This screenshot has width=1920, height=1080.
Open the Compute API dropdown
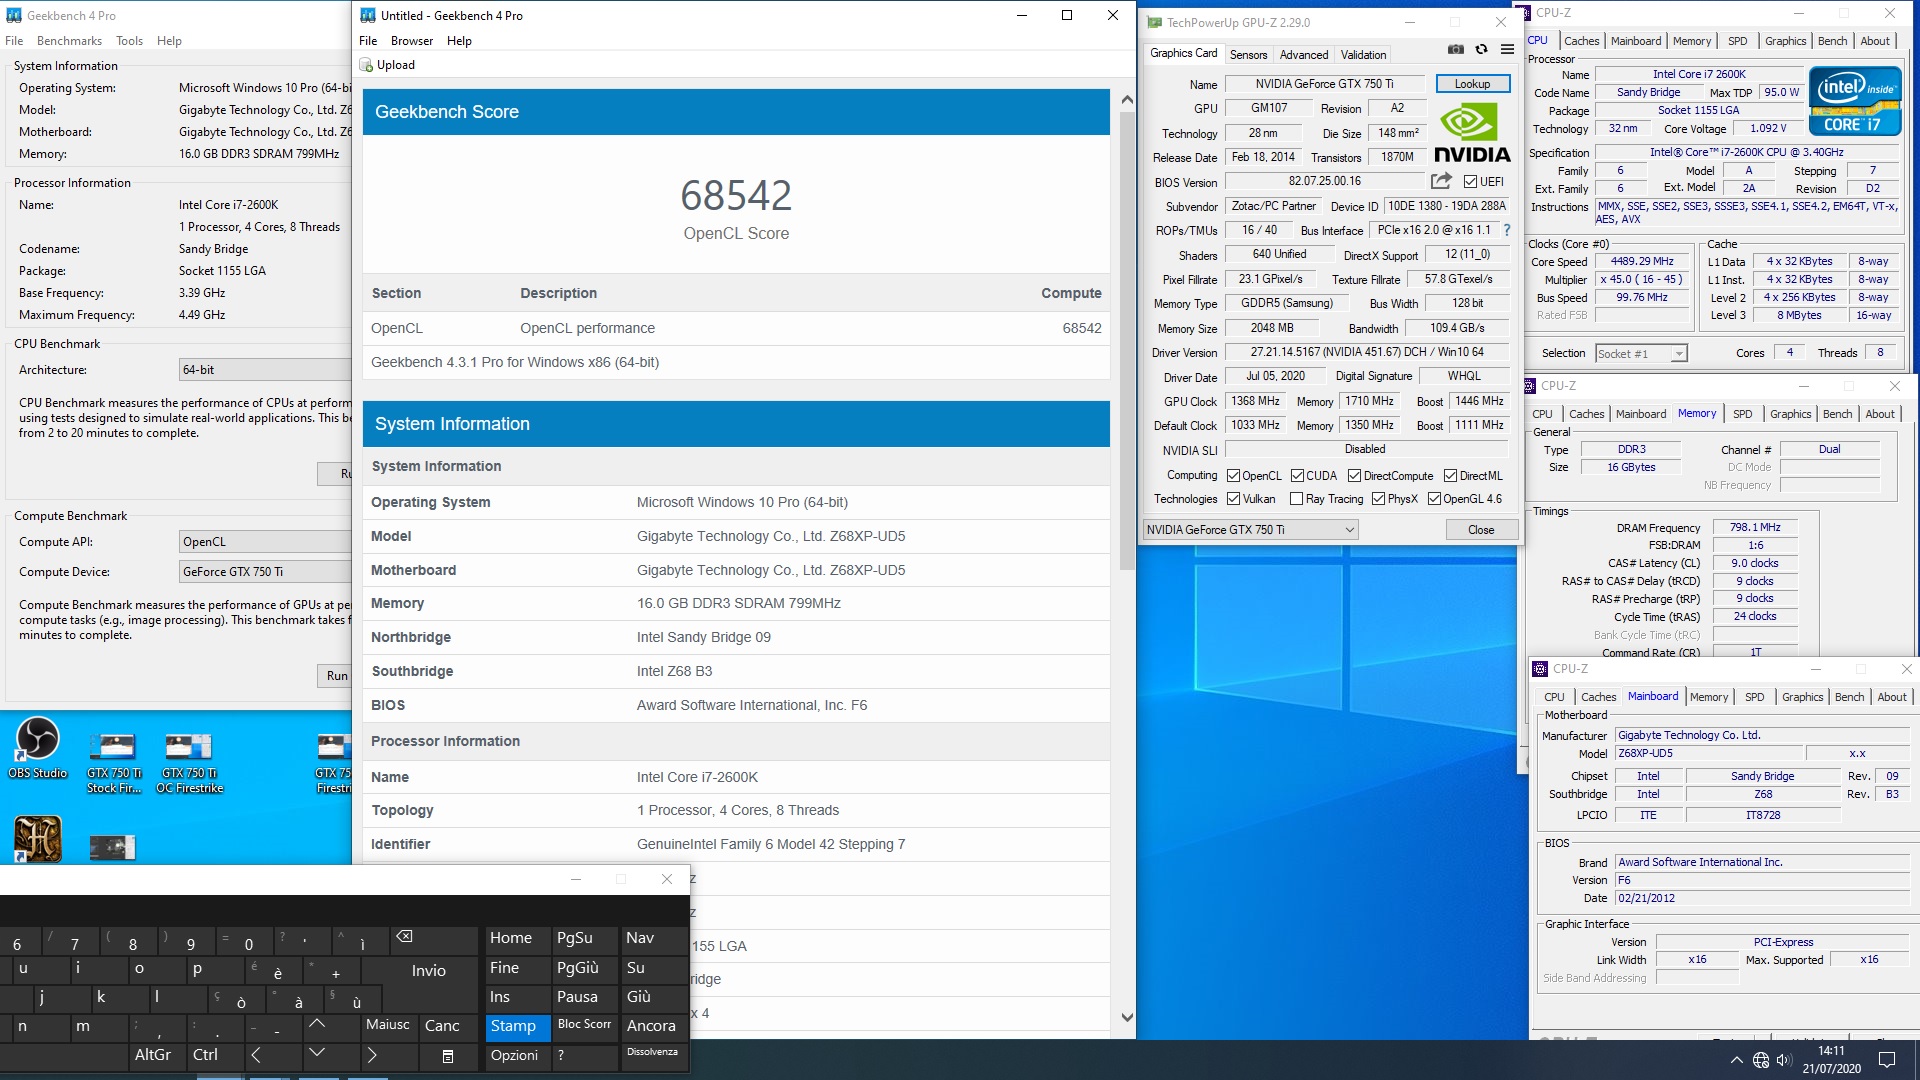(x=265, y=542)
